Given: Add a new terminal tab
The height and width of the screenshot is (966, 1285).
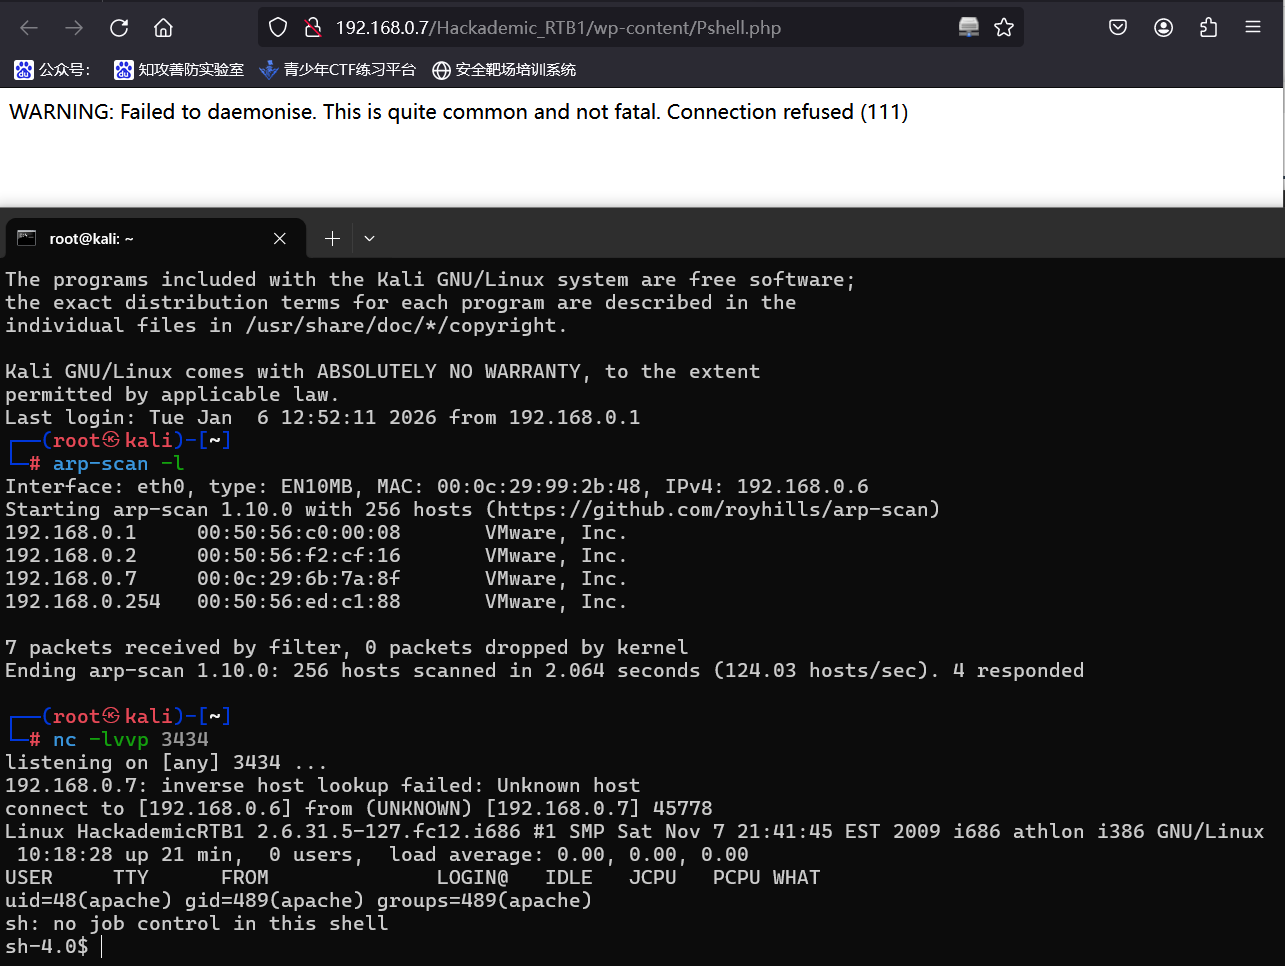Looking at the screenshot, I should coord(332,238).
